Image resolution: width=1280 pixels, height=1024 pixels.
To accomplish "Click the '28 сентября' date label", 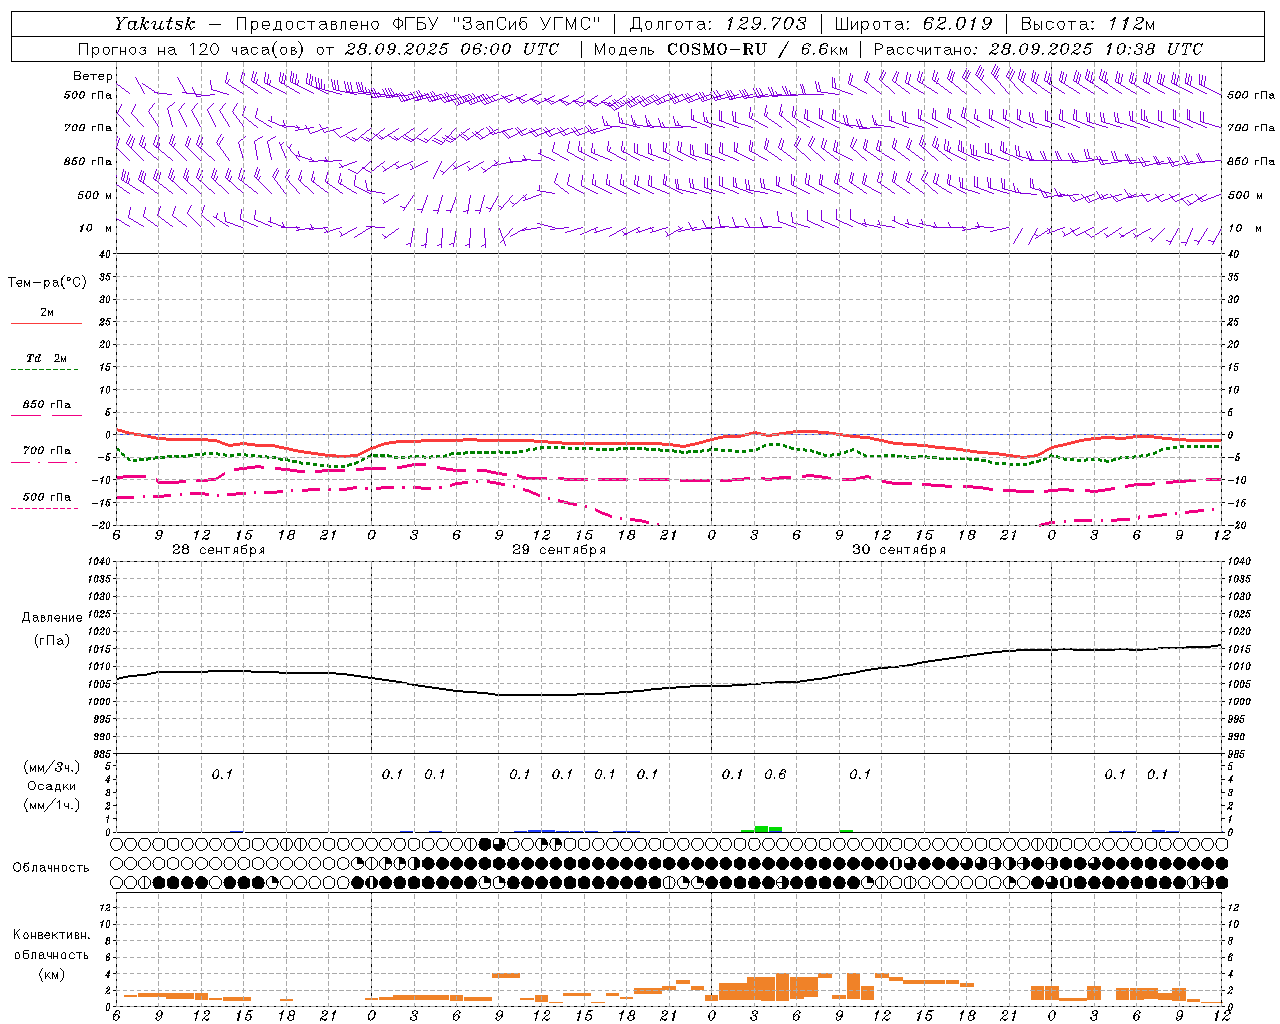I will (x=218, y=549).
